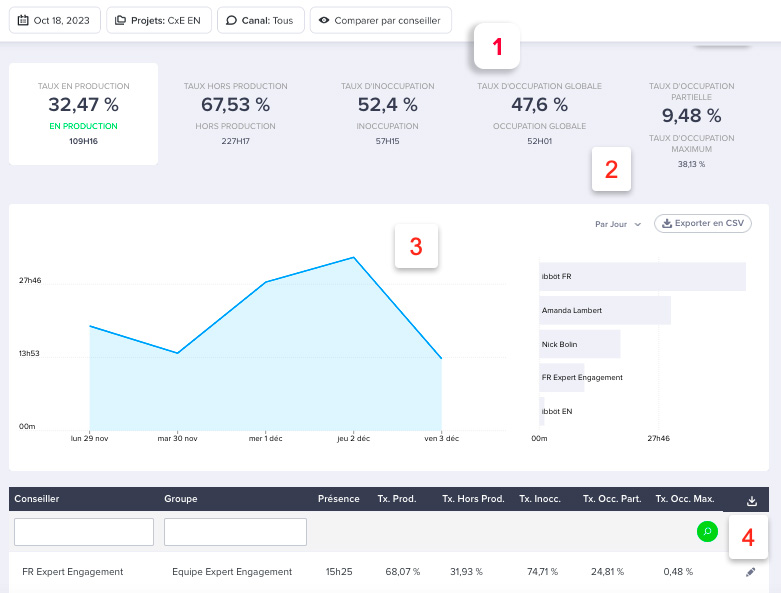Click the Amanda Lambert bar in chart
Image resolution: width=781 pixels, height=593 pixels.
pyautogui.click(x=604, y=310)
